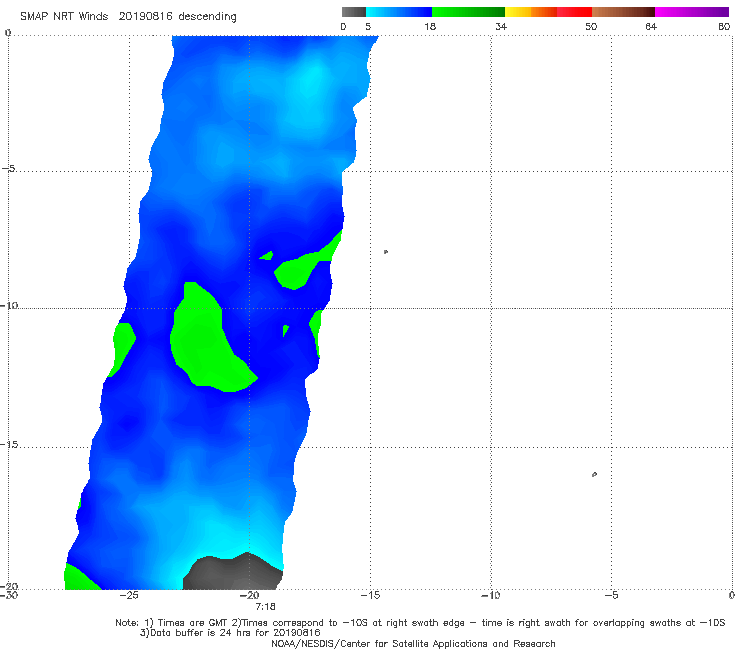Click the plot title 'SMAP NRT Winds'

point(64,16)
